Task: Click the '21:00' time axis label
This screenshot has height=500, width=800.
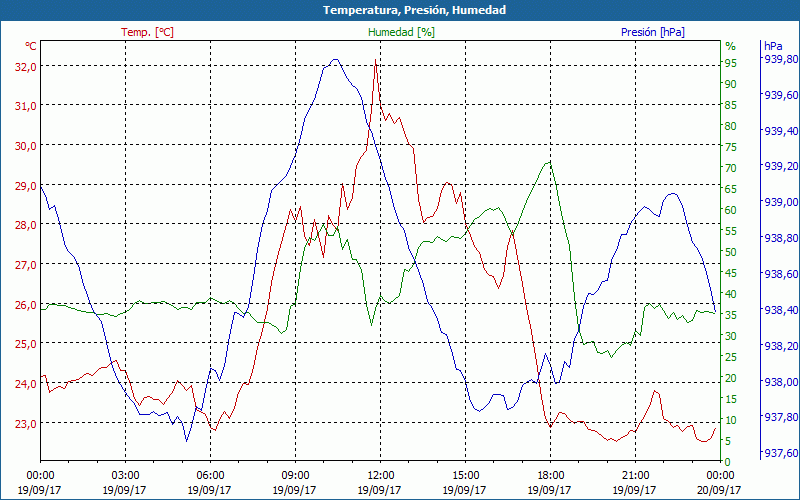Action: click(635, 476)
